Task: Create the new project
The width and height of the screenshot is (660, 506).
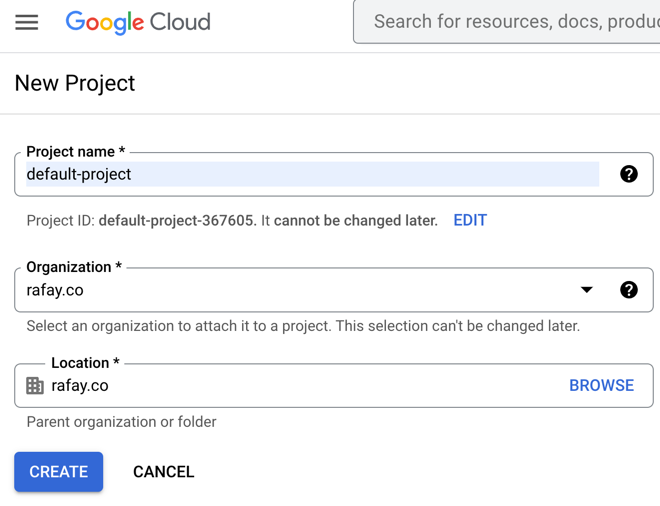Action: [x=59, y=471]
